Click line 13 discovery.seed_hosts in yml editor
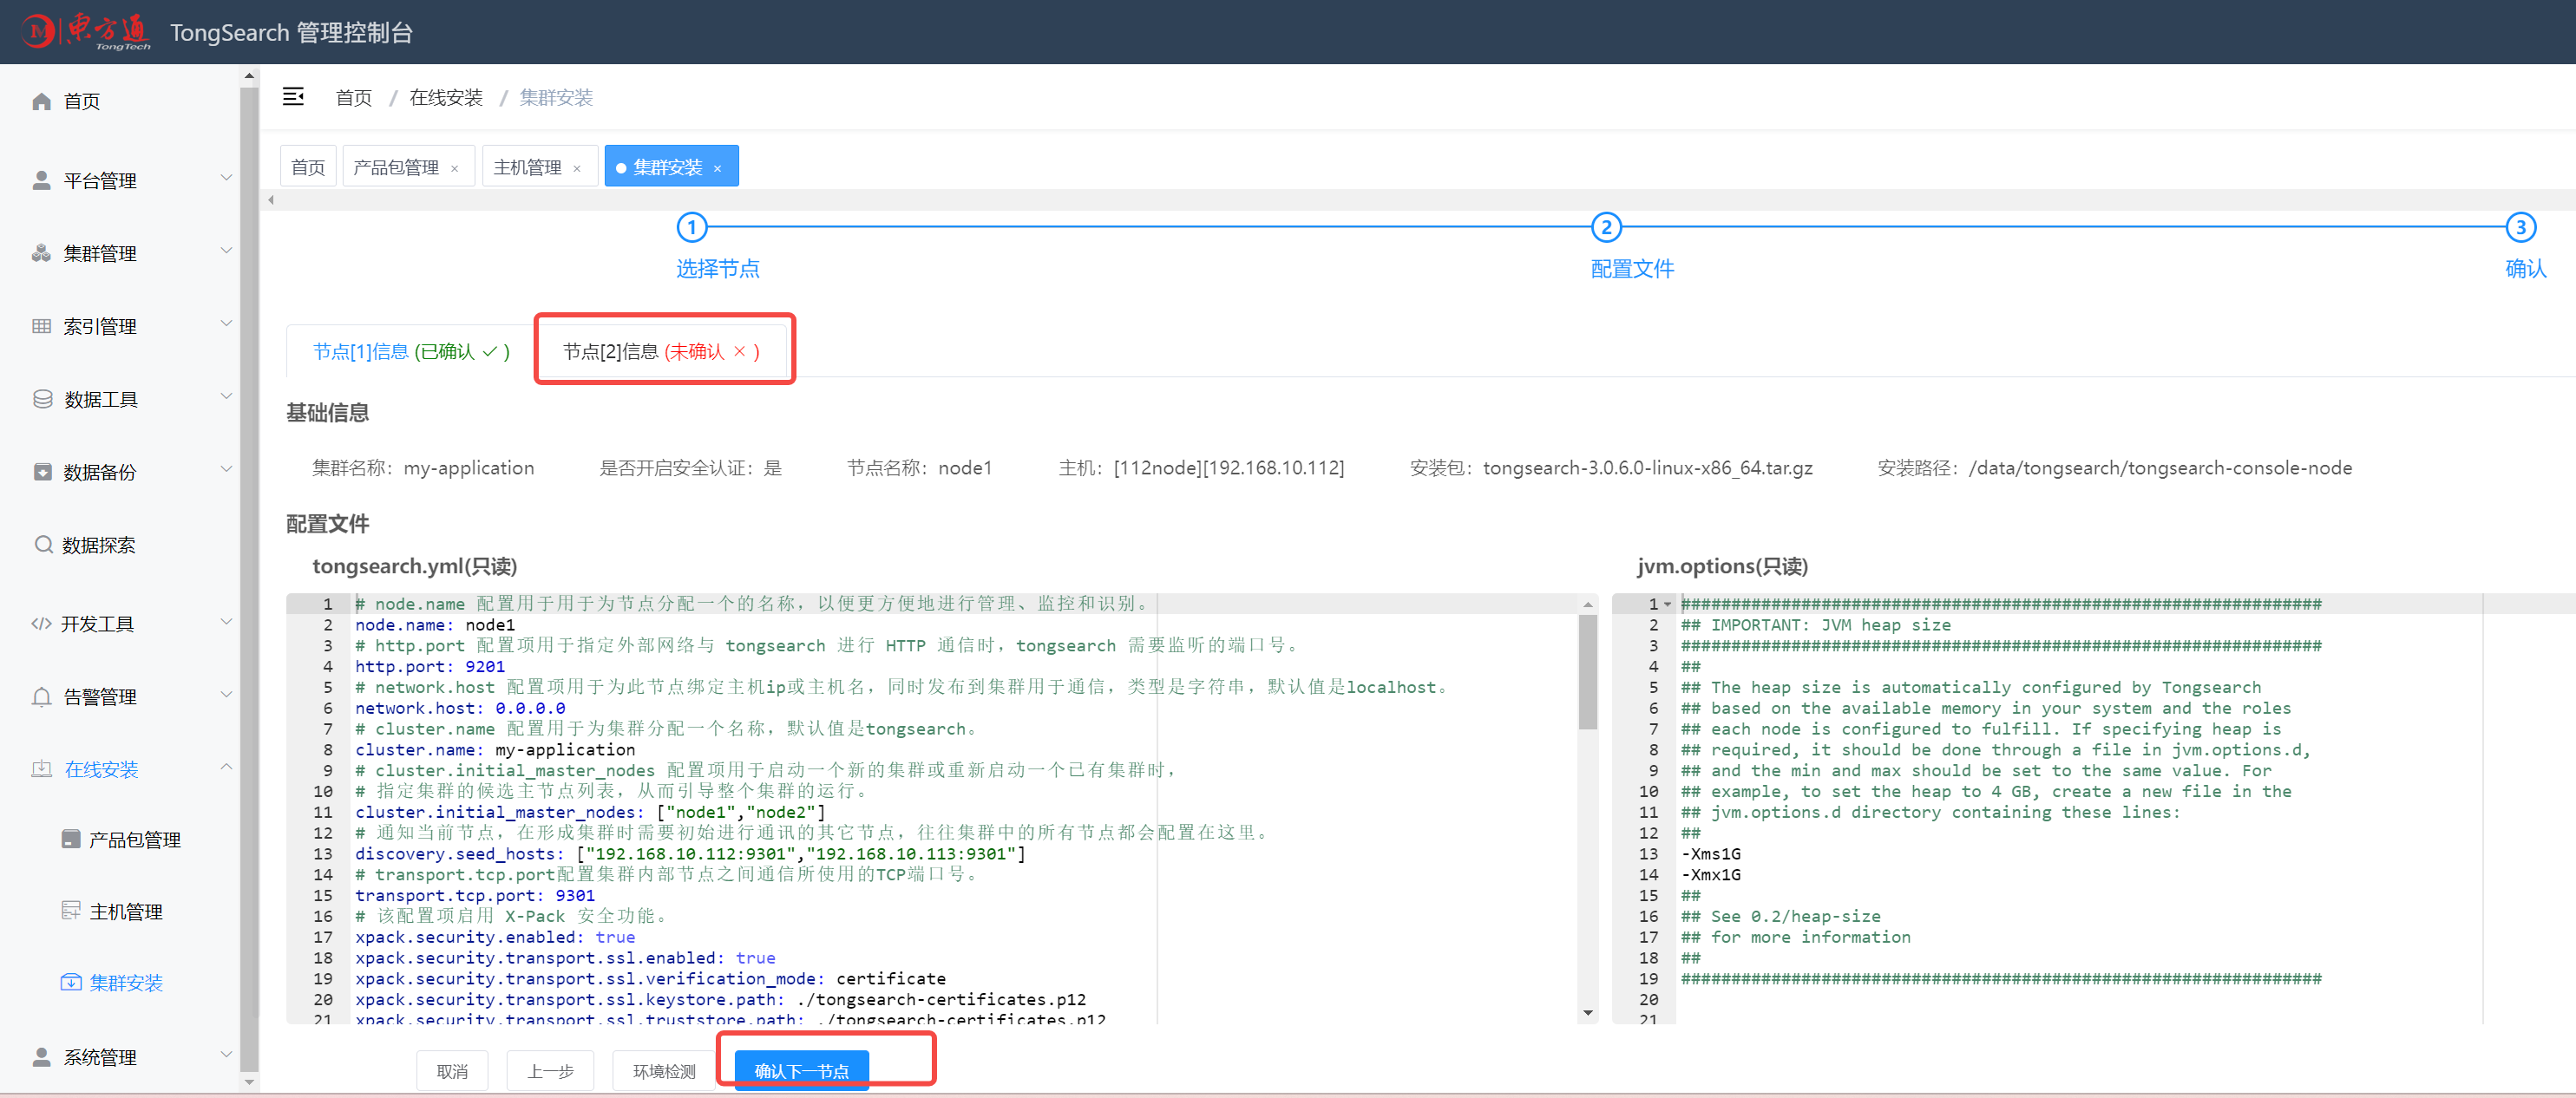The width and height of the screenshot is (2576, 1098). (690, 853)
